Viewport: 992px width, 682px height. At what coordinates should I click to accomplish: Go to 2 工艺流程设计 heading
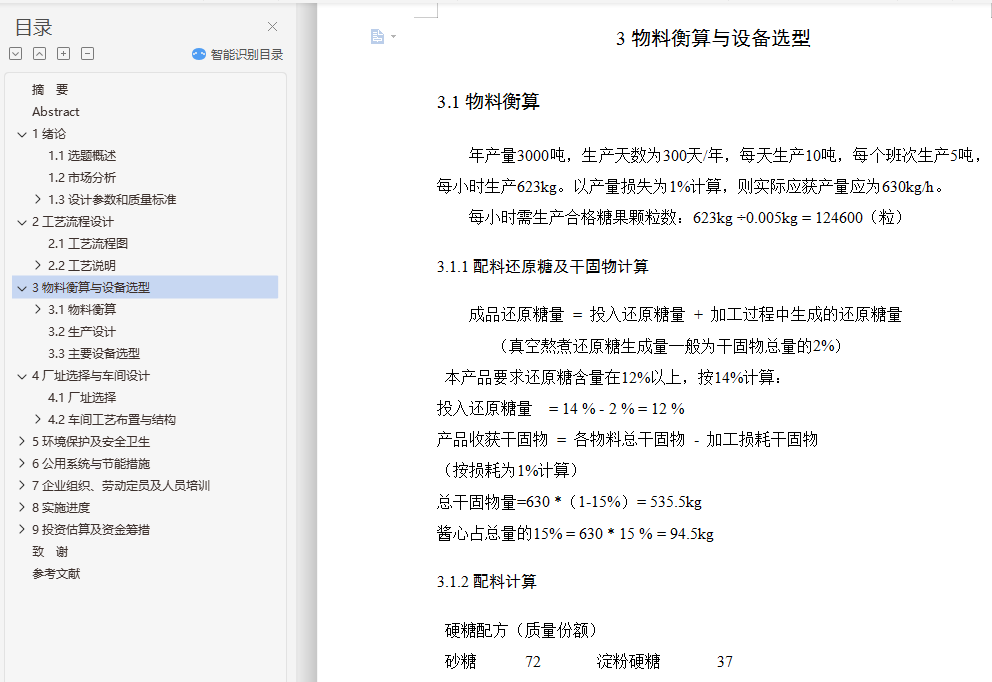point(73,222)
